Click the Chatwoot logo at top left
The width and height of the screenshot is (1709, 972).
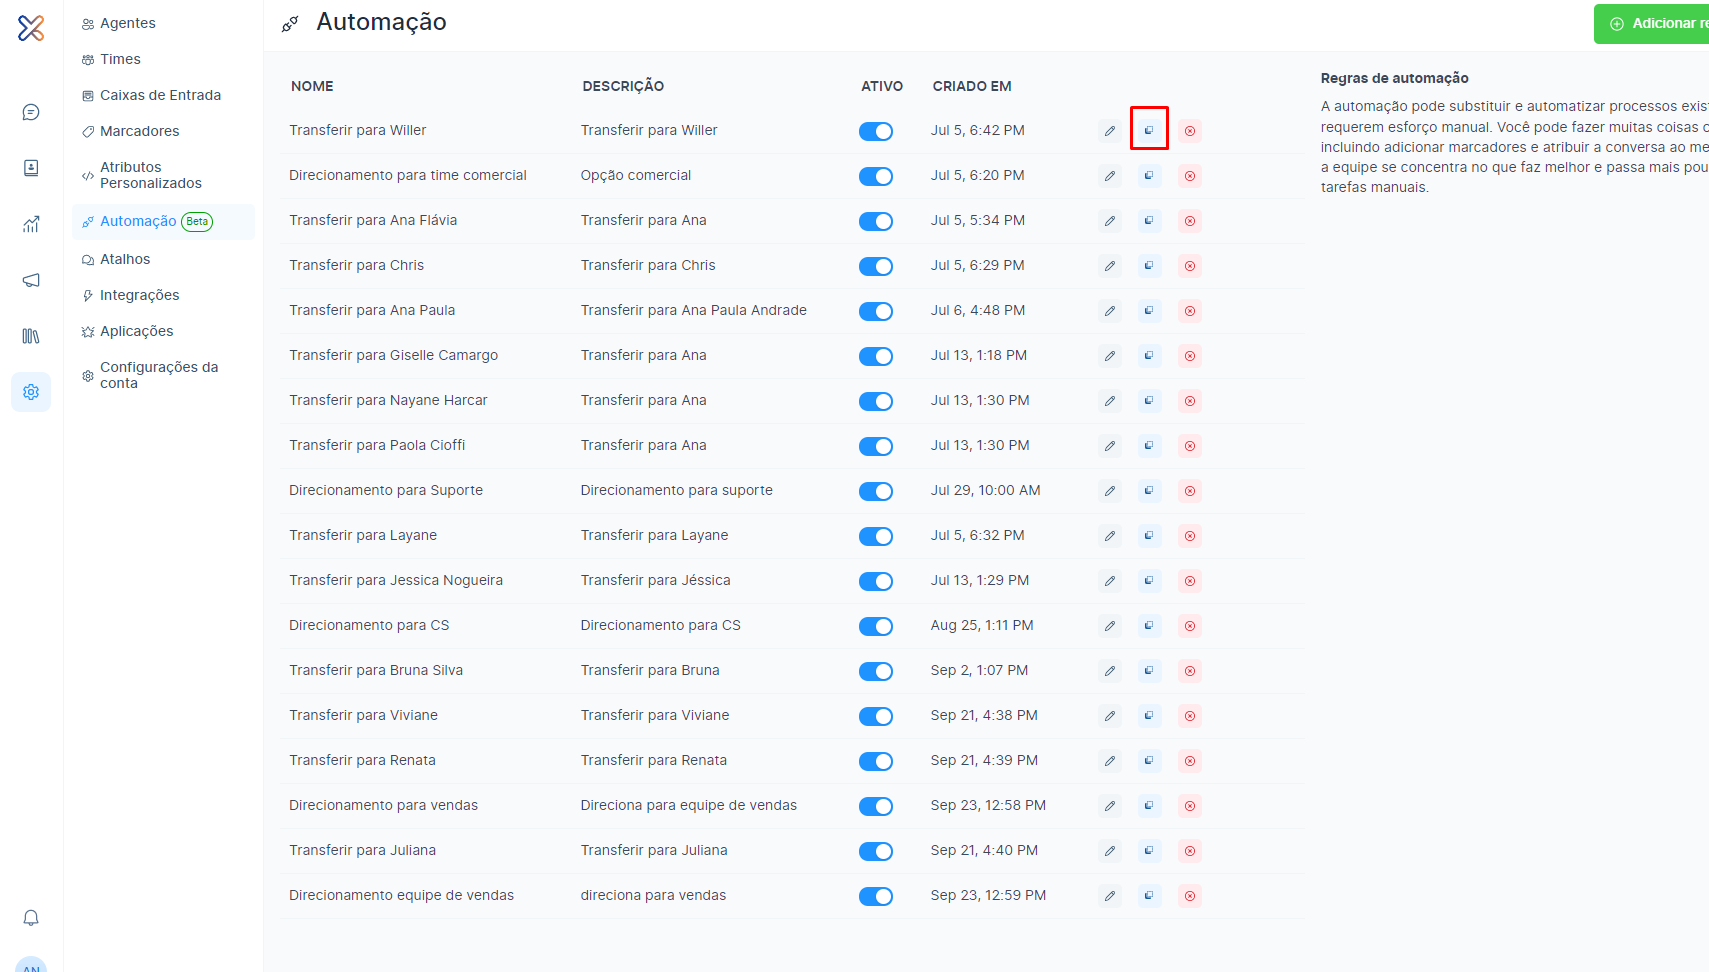click(31, 28)
